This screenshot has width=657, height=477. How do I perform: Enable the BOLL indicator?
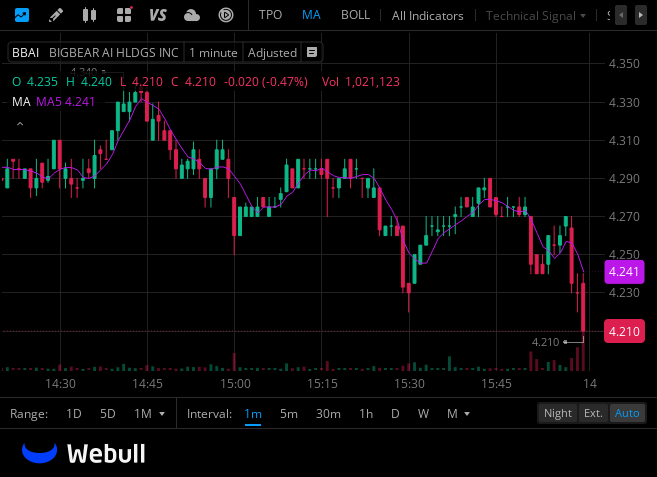pyautogui.click(x=355, y=15)
